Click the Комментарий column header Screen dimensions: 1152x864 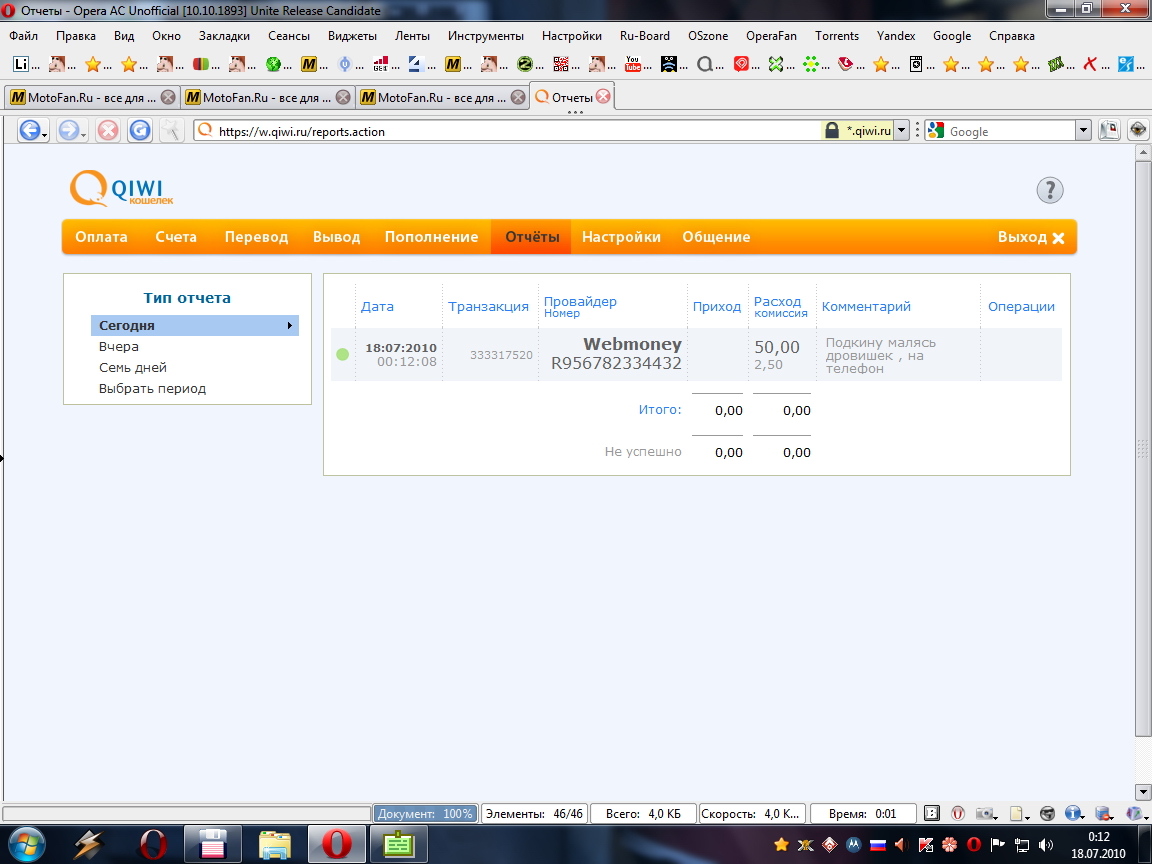866,306
